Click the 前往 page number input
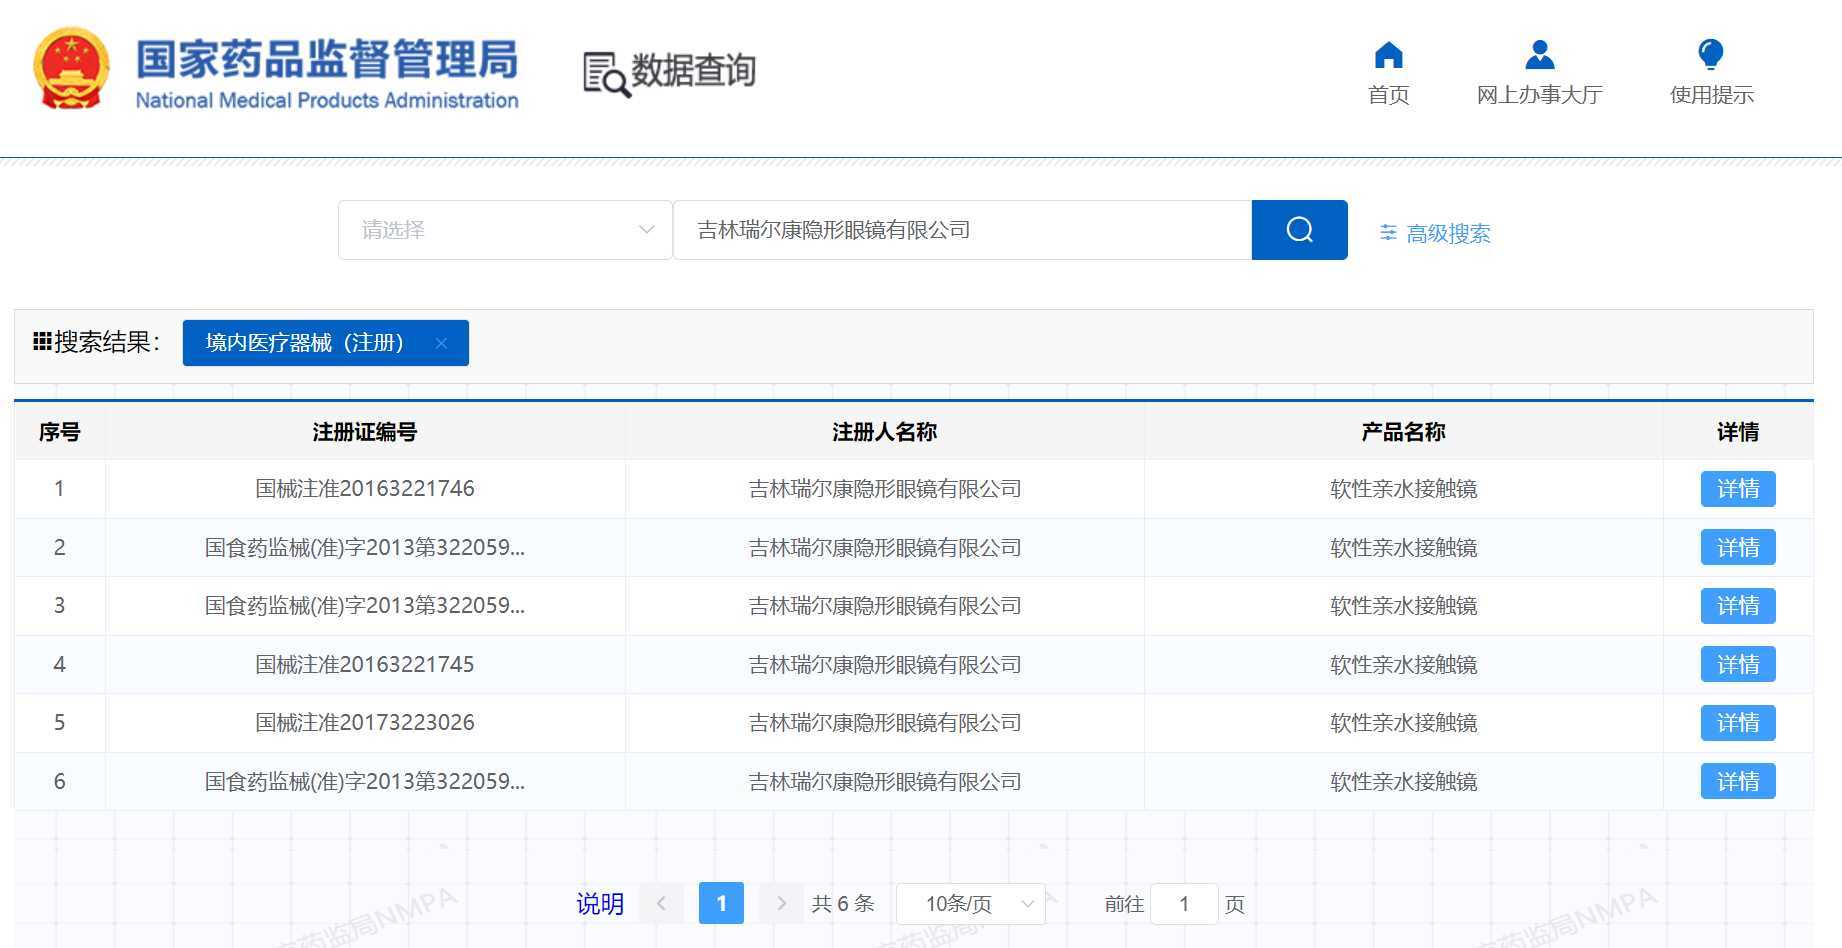 tap(1184, 904)
